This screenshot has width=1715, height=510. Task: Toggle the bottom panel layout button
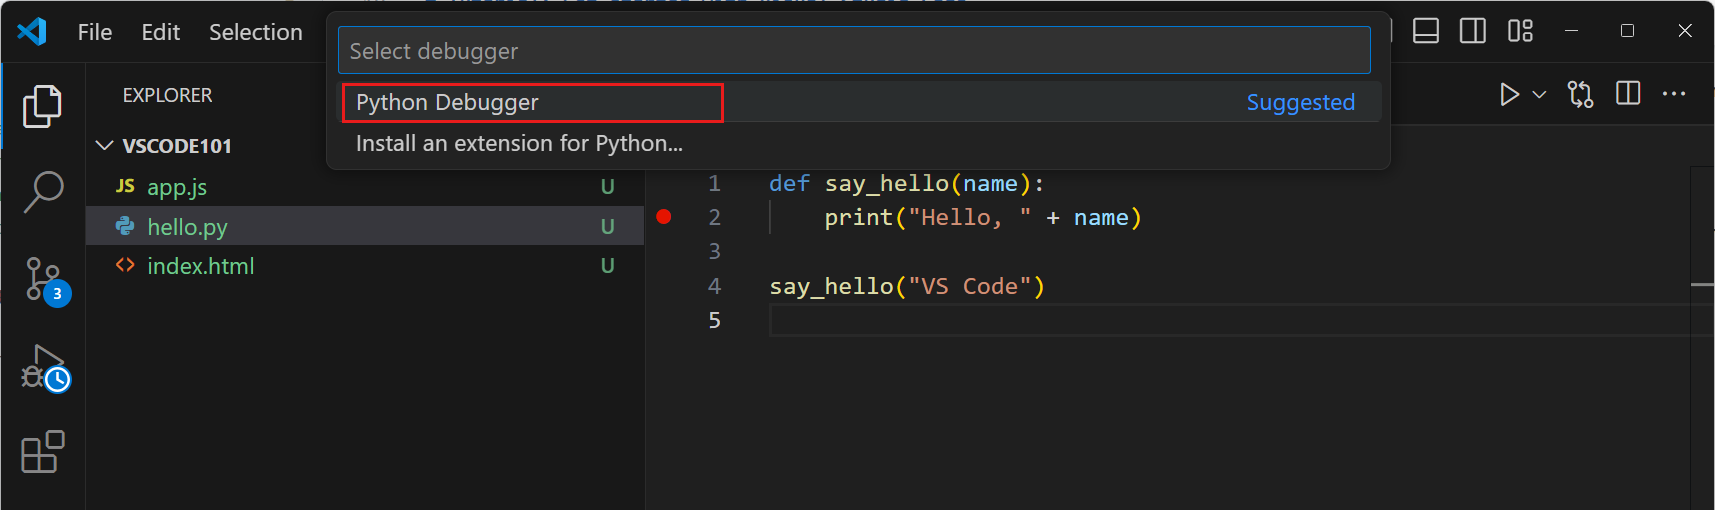point(1426,31)
